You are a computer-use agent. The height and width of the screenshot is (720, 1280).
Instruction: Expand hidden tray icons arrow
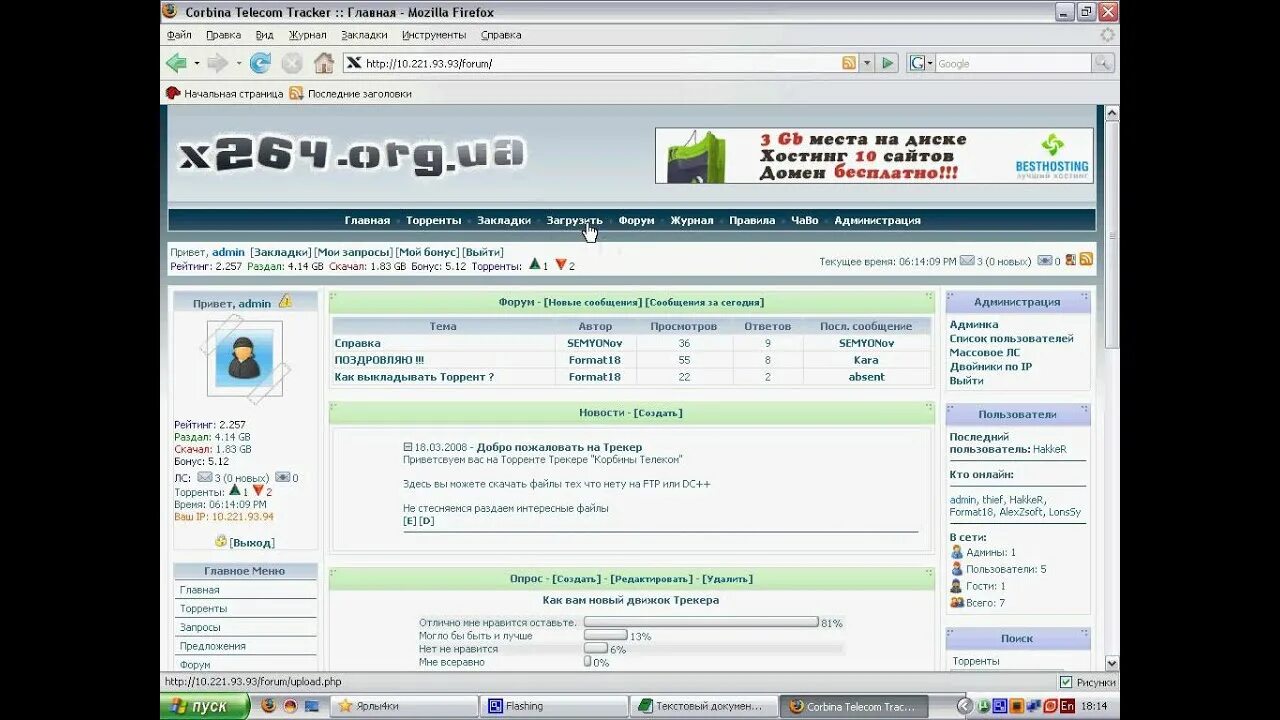pos(966,706)
